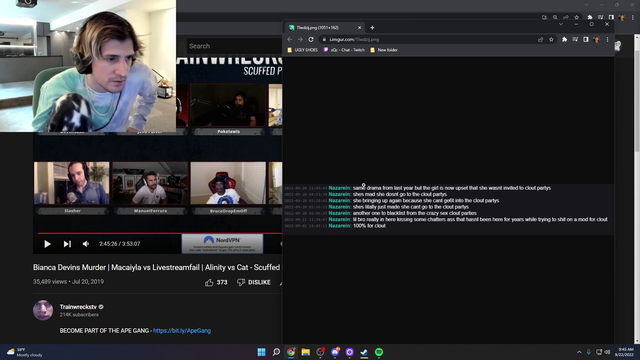The width and height of the screenshot is (640, 360).
Task: Bookmark the imgur page with star icon
Action: pyautogui.click(x=551, y=40)
